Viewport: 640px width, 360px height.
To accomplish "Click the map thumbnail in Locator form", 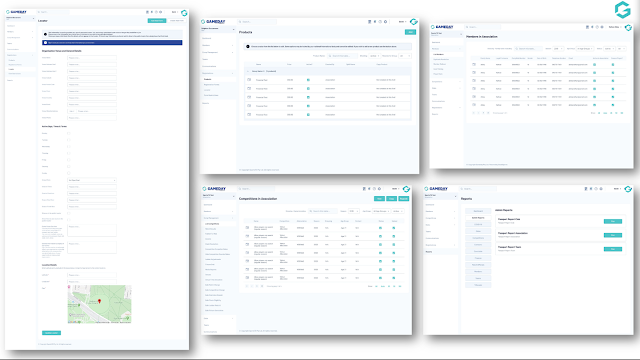I will click(100, 304).
